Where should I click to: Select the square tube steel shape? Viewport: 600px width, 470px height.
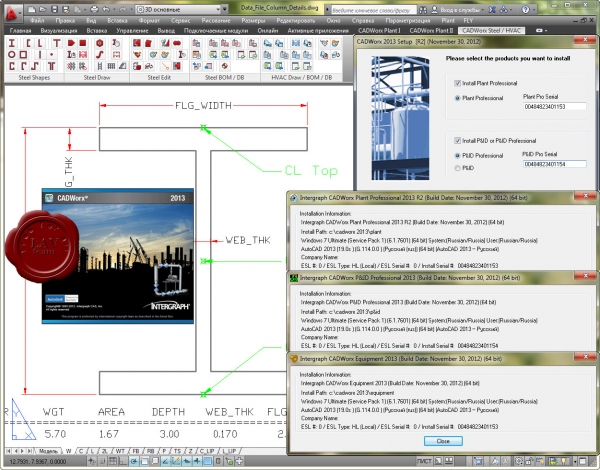click(x=23, y=54)
